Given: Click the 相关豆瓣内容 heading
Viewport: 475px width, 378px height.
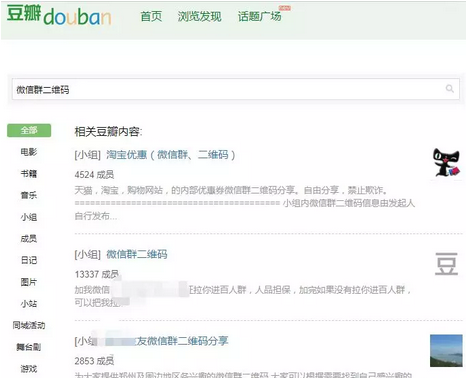Looking at the screenshot, I should [108, 132].
